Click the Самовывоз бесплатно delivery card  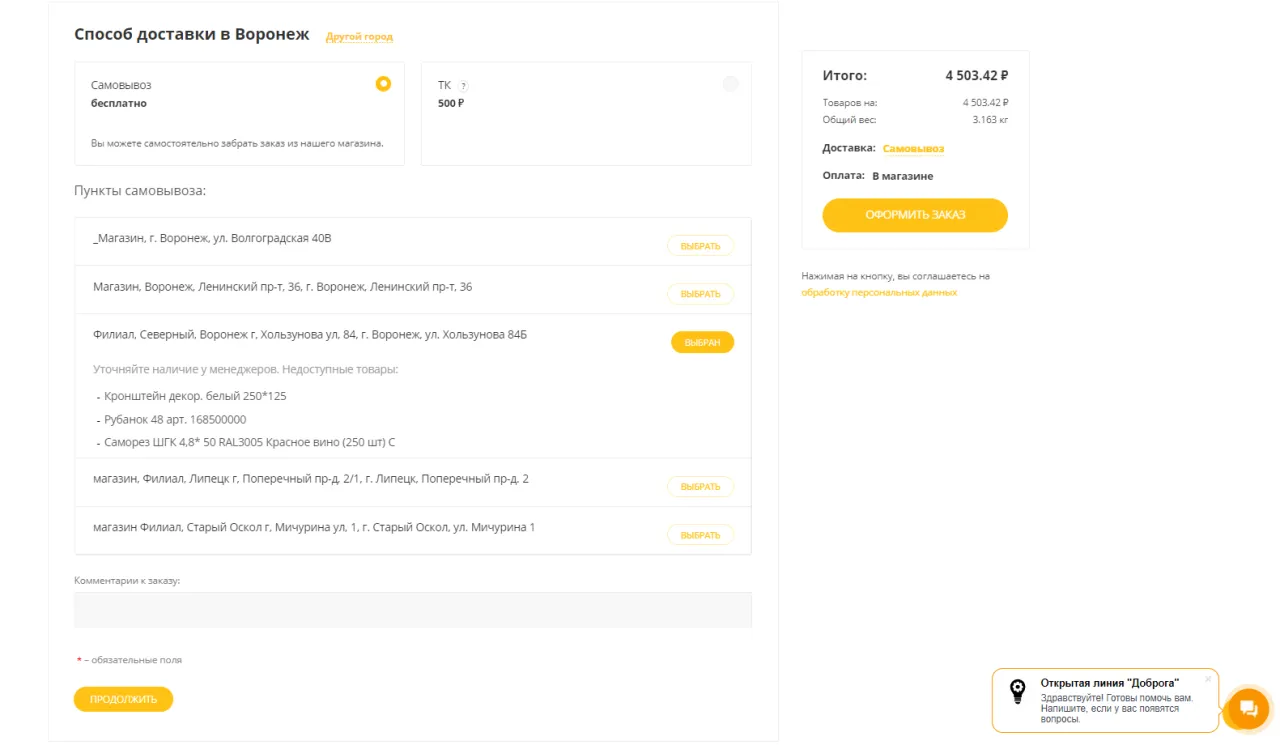239,113
